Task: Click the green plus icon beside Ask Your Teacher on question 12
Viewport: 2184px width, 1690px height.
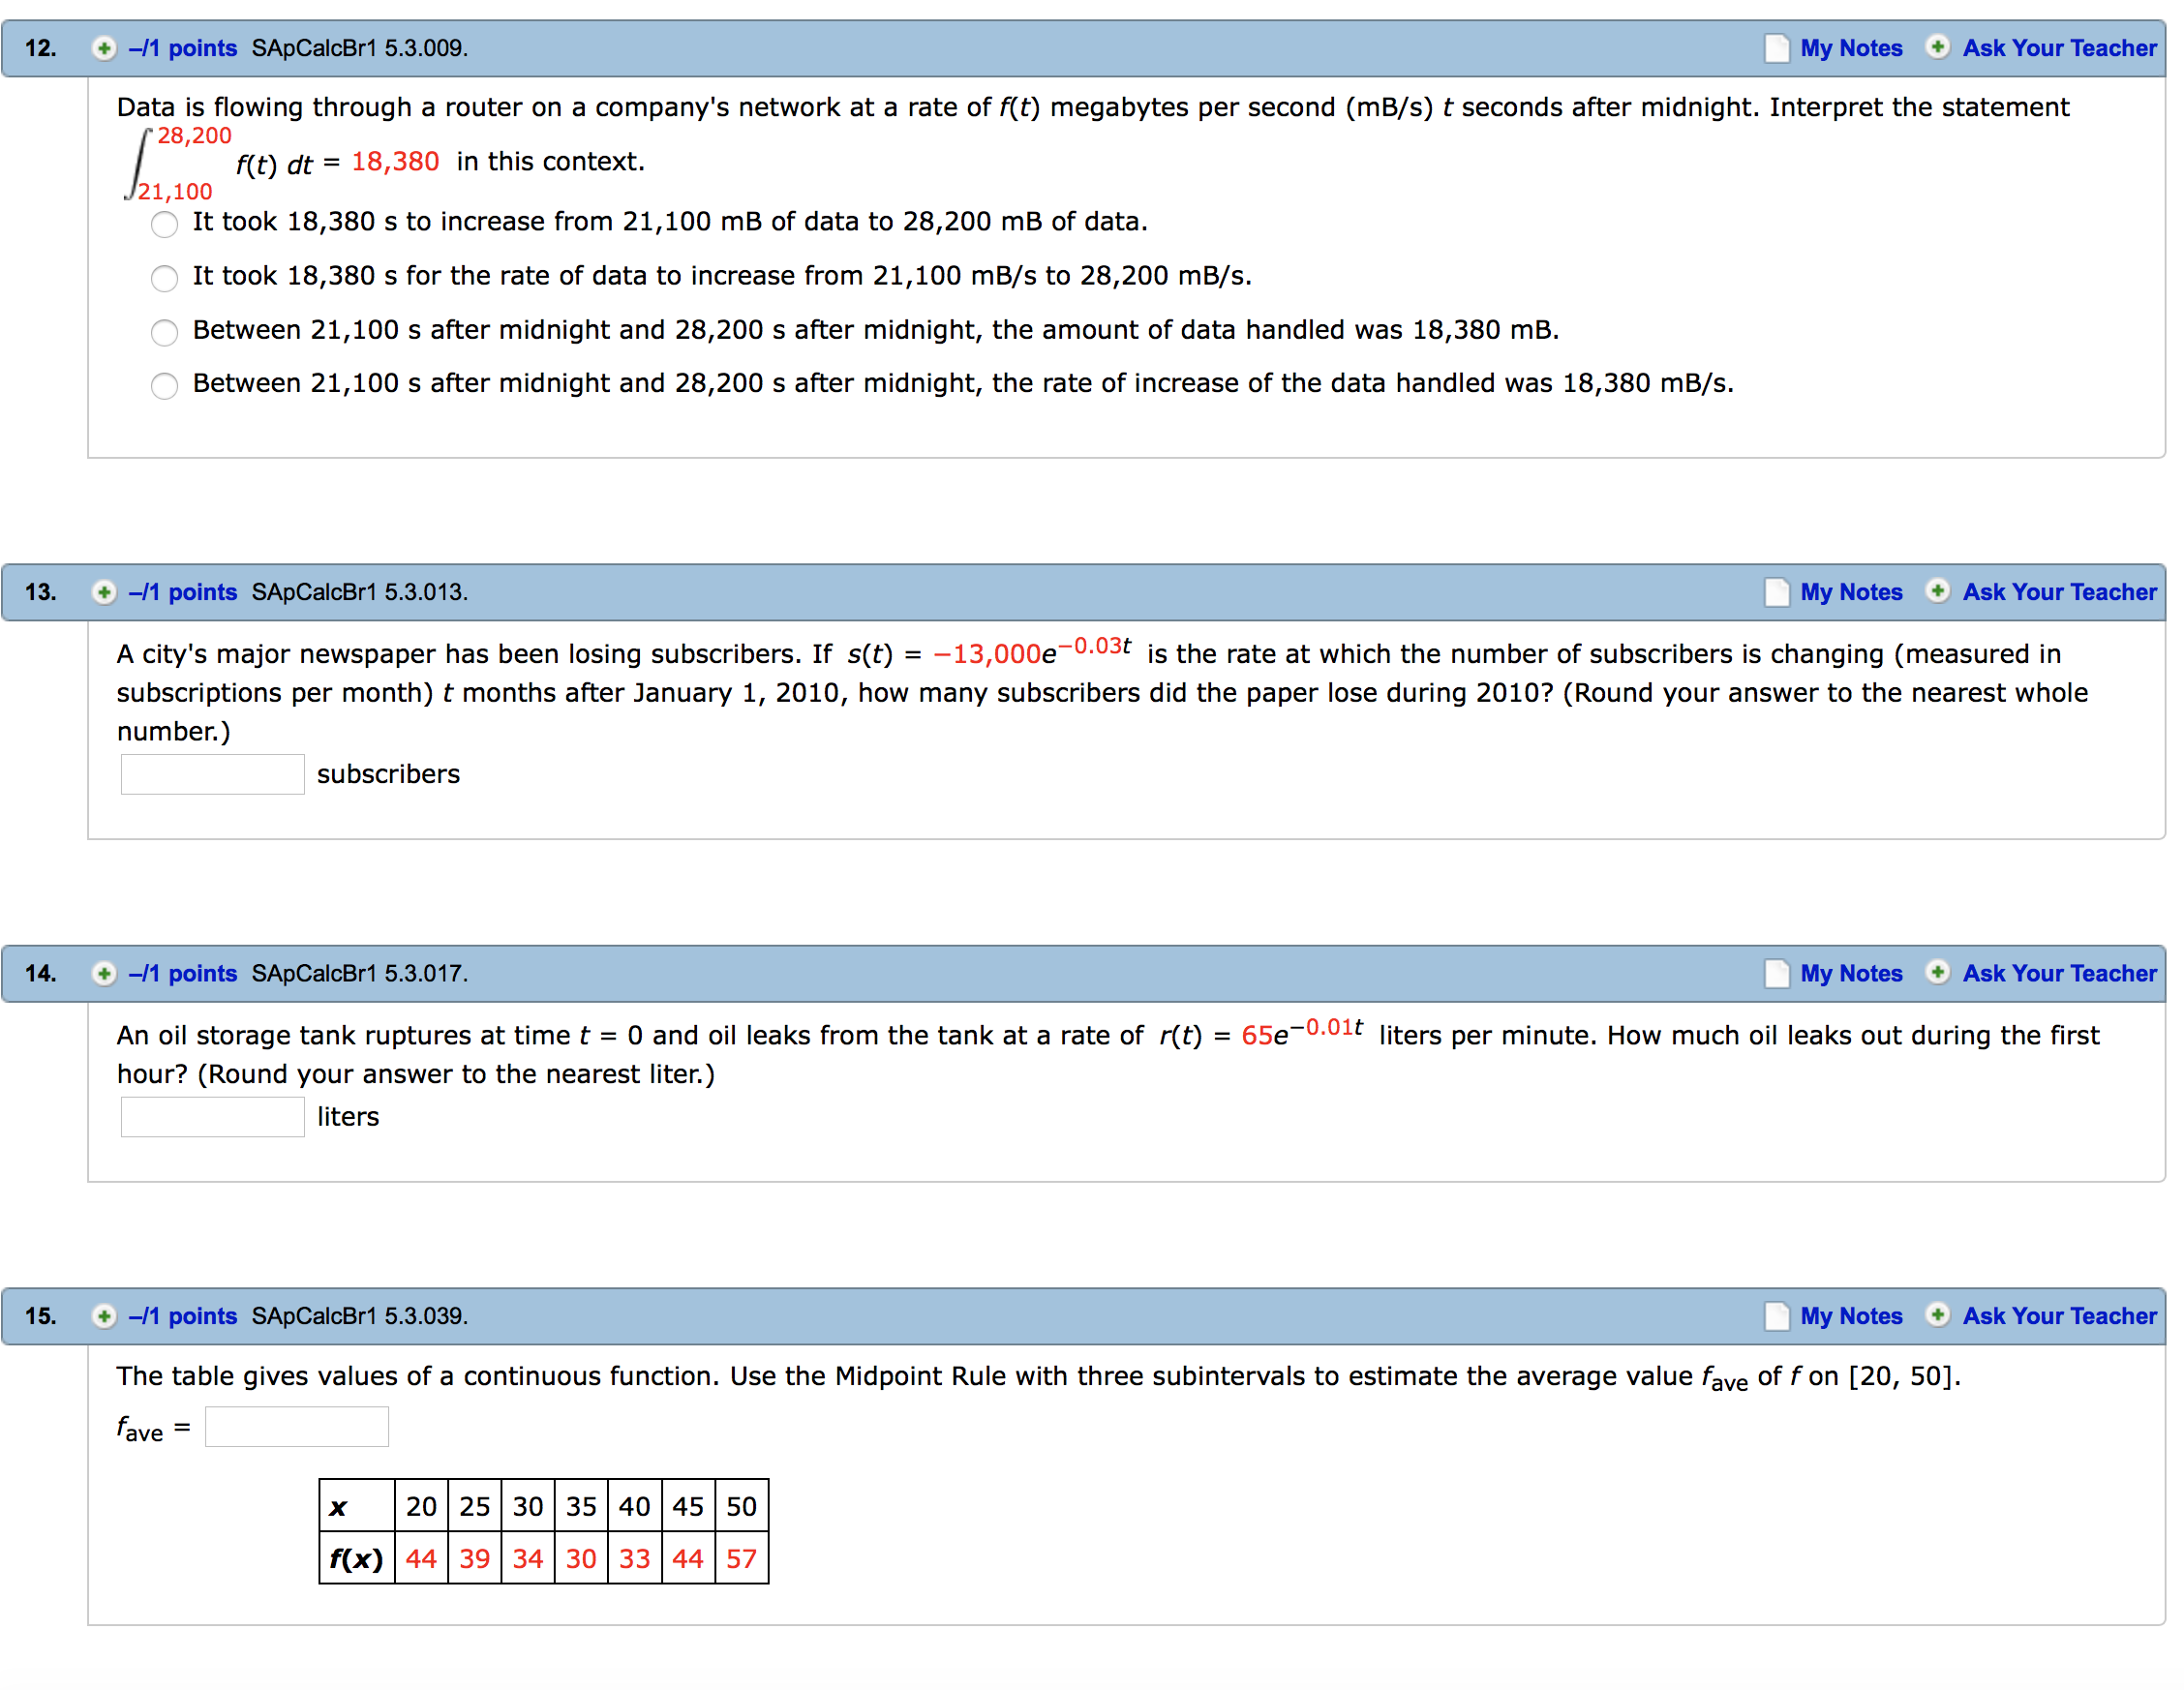Action: (1938, 47)
